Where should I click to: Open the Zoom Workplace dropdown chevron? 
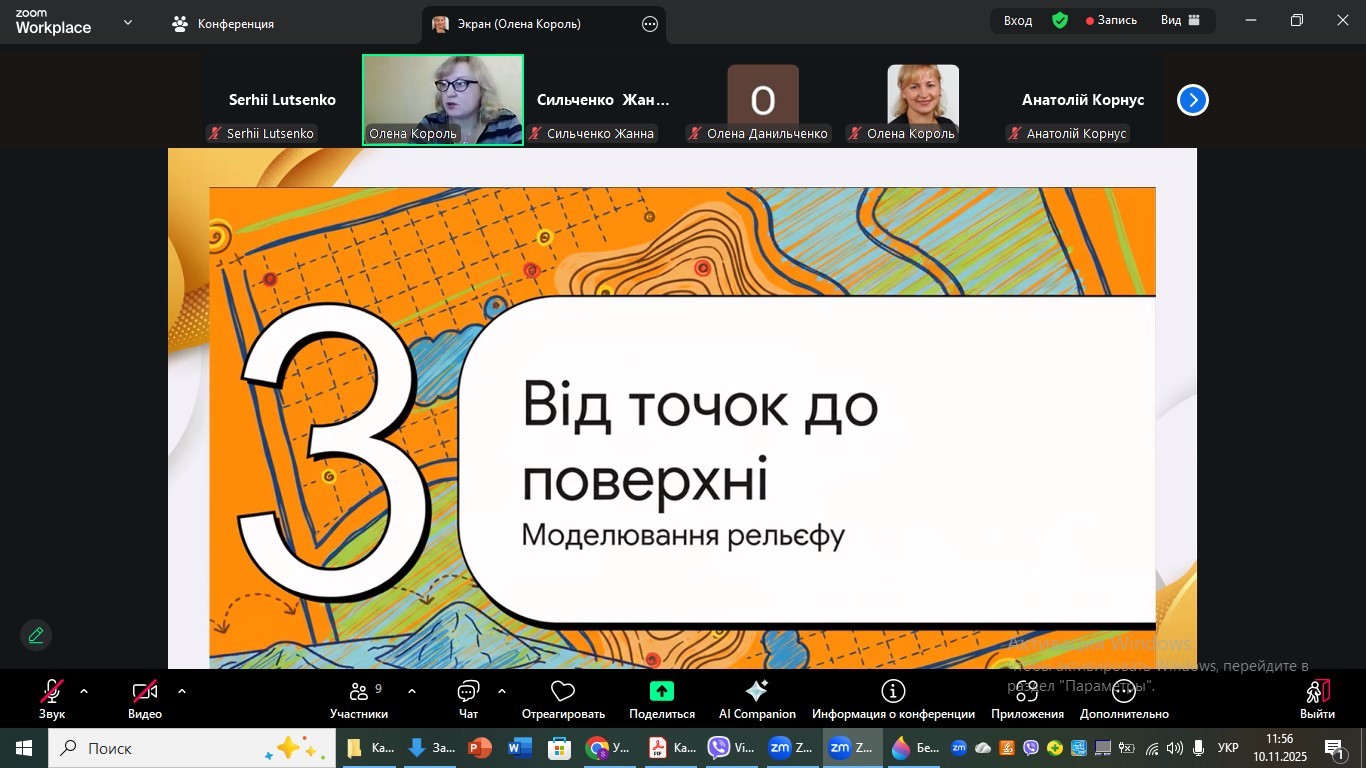128,22
